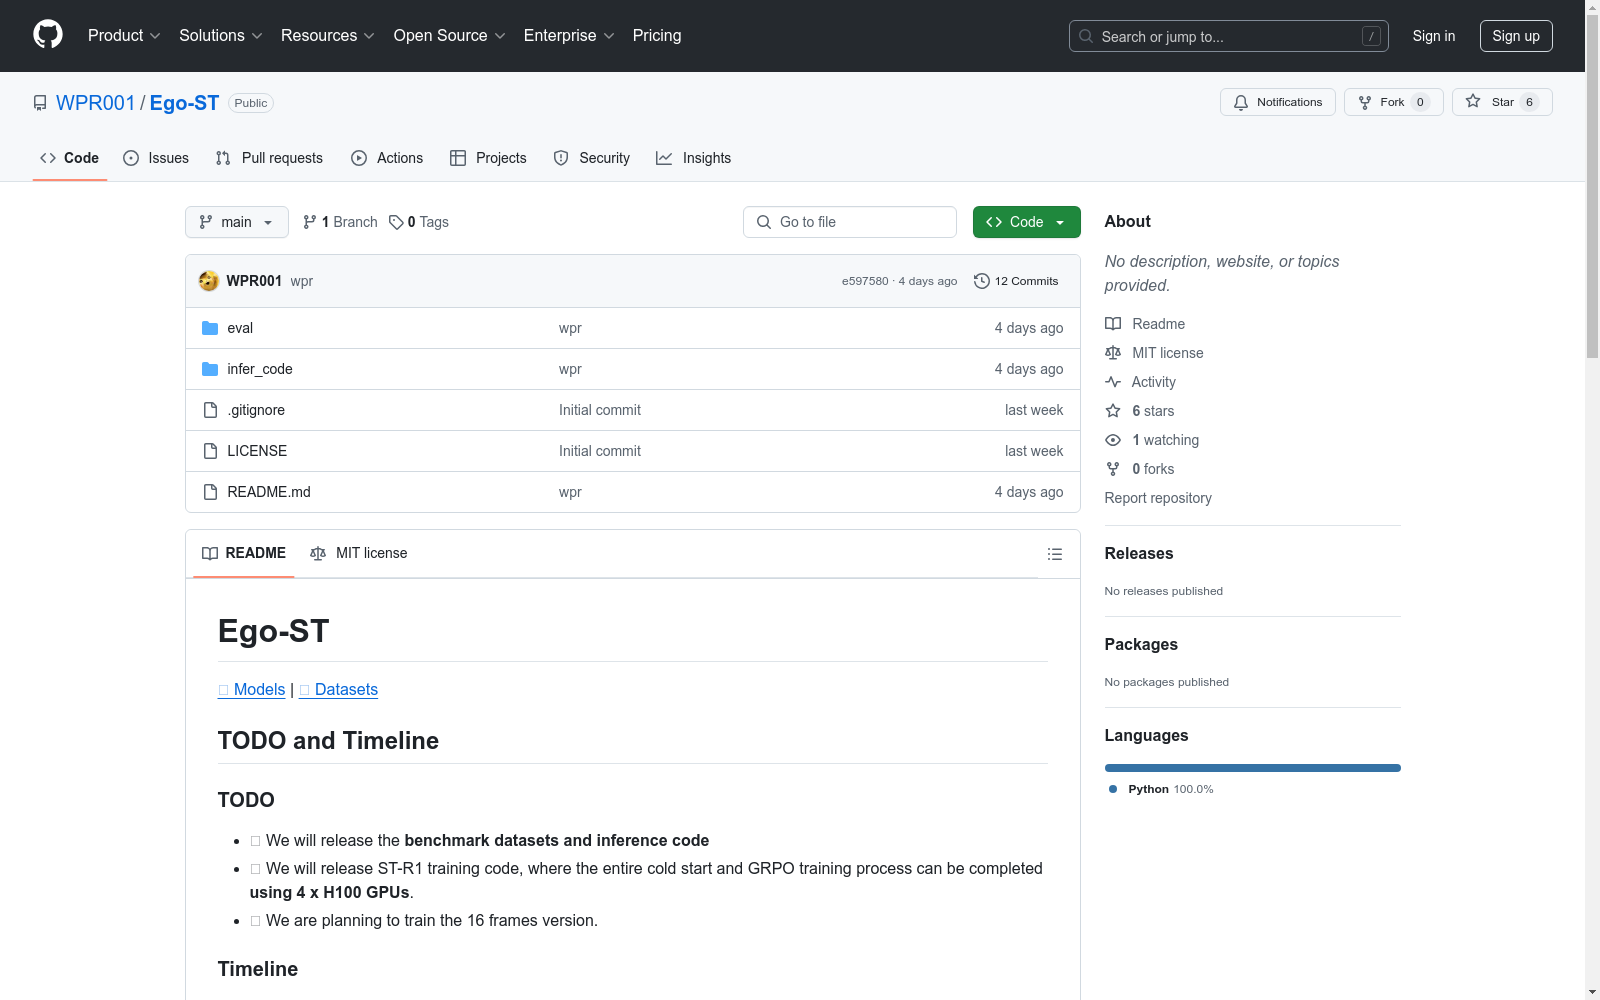
Task: Open the LICENSE file
Action: (257, 451)
